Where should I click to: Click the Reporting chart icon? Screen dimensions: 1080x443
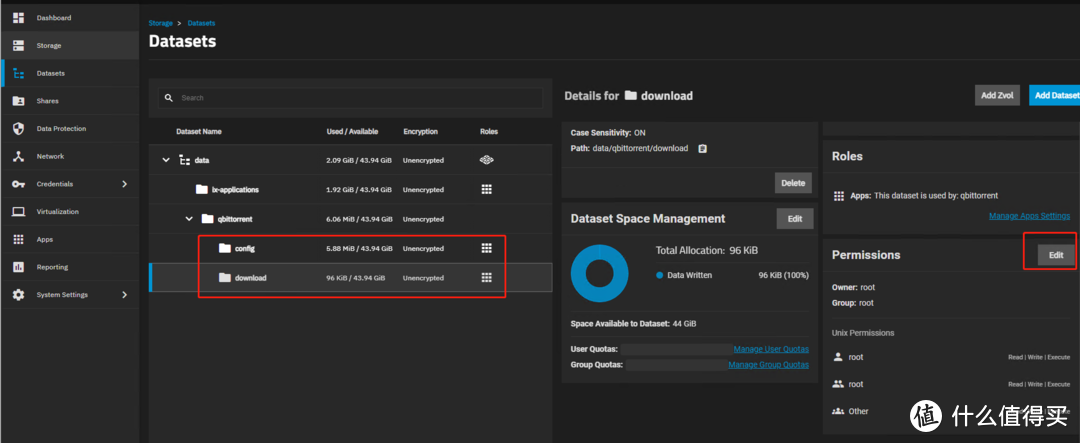click(18, 267)
